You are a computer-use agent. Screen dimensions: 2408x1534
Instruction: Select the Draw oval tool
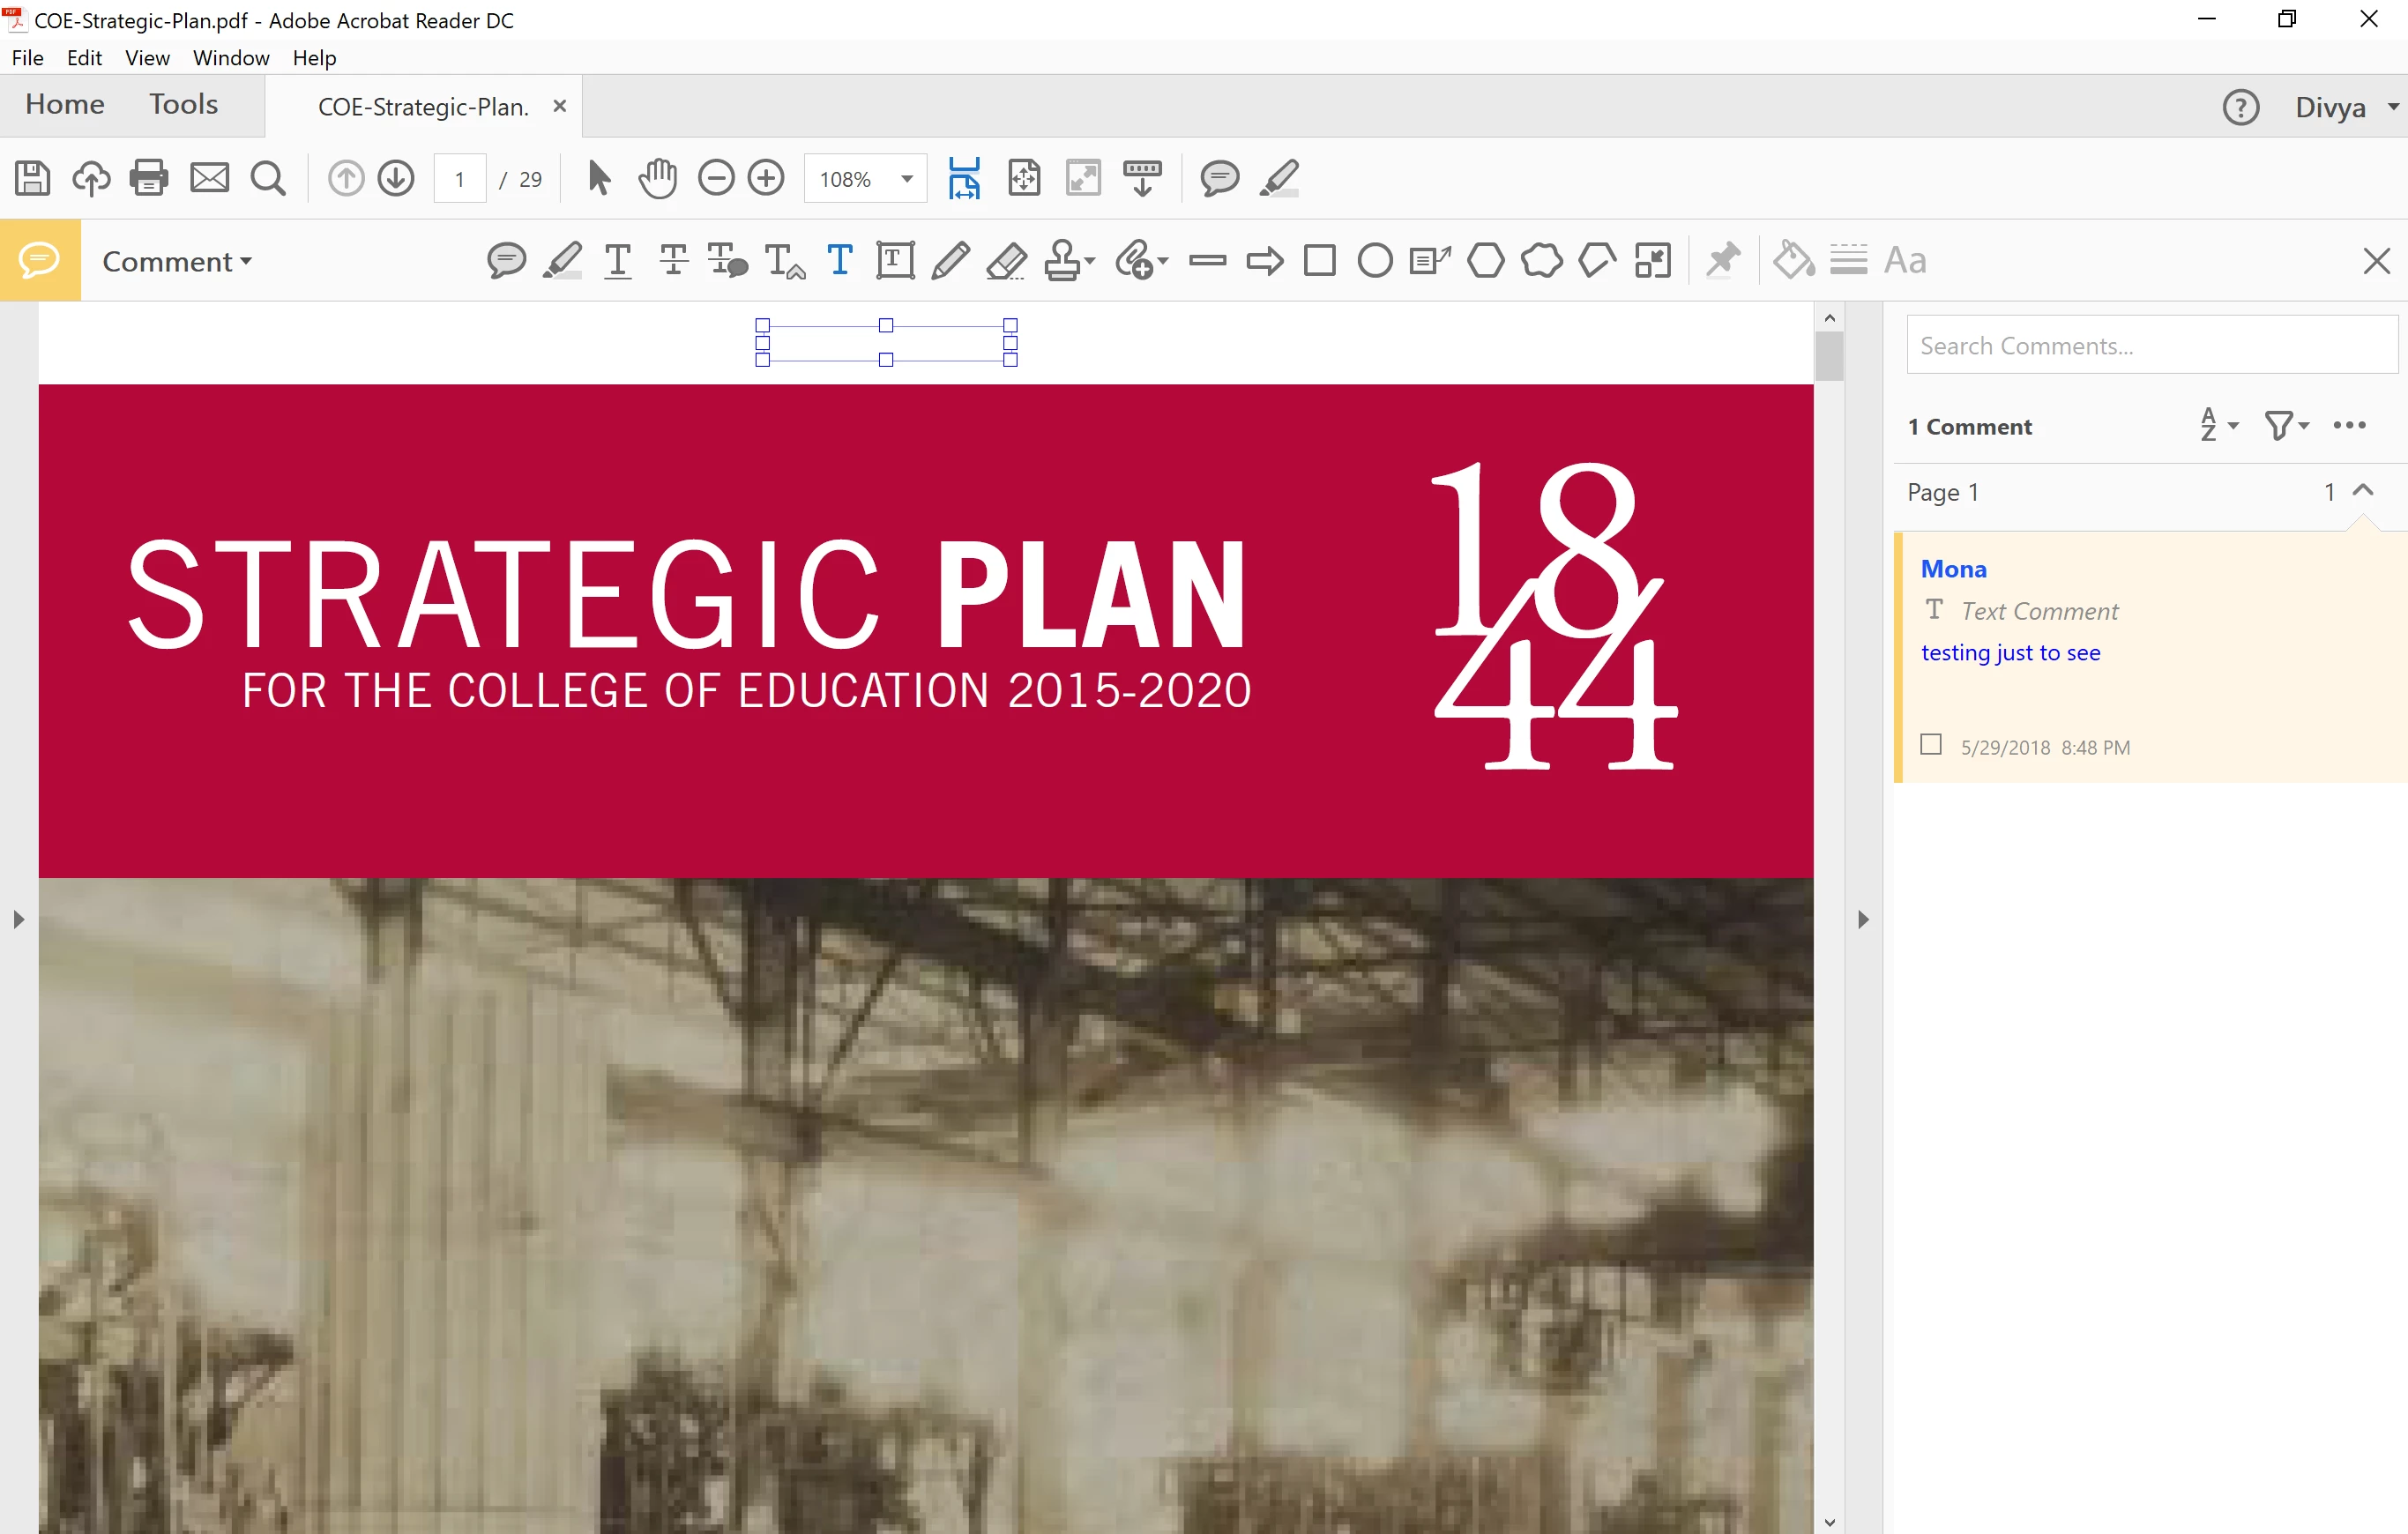1375,261
